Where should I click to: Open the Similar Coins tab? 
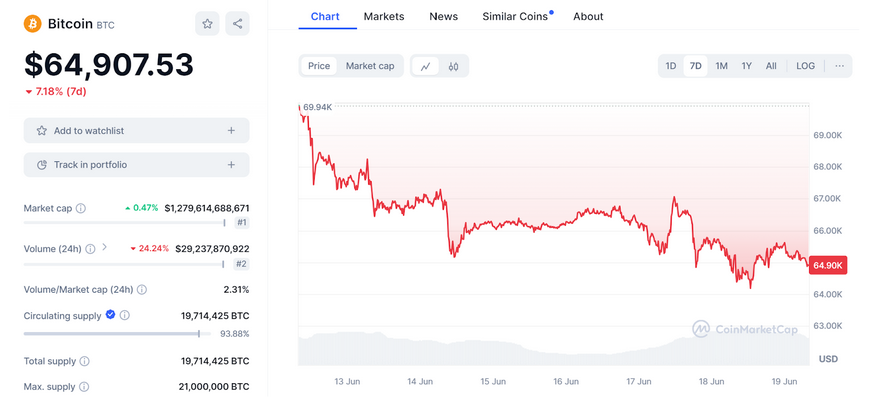click(x=515, y=17)
